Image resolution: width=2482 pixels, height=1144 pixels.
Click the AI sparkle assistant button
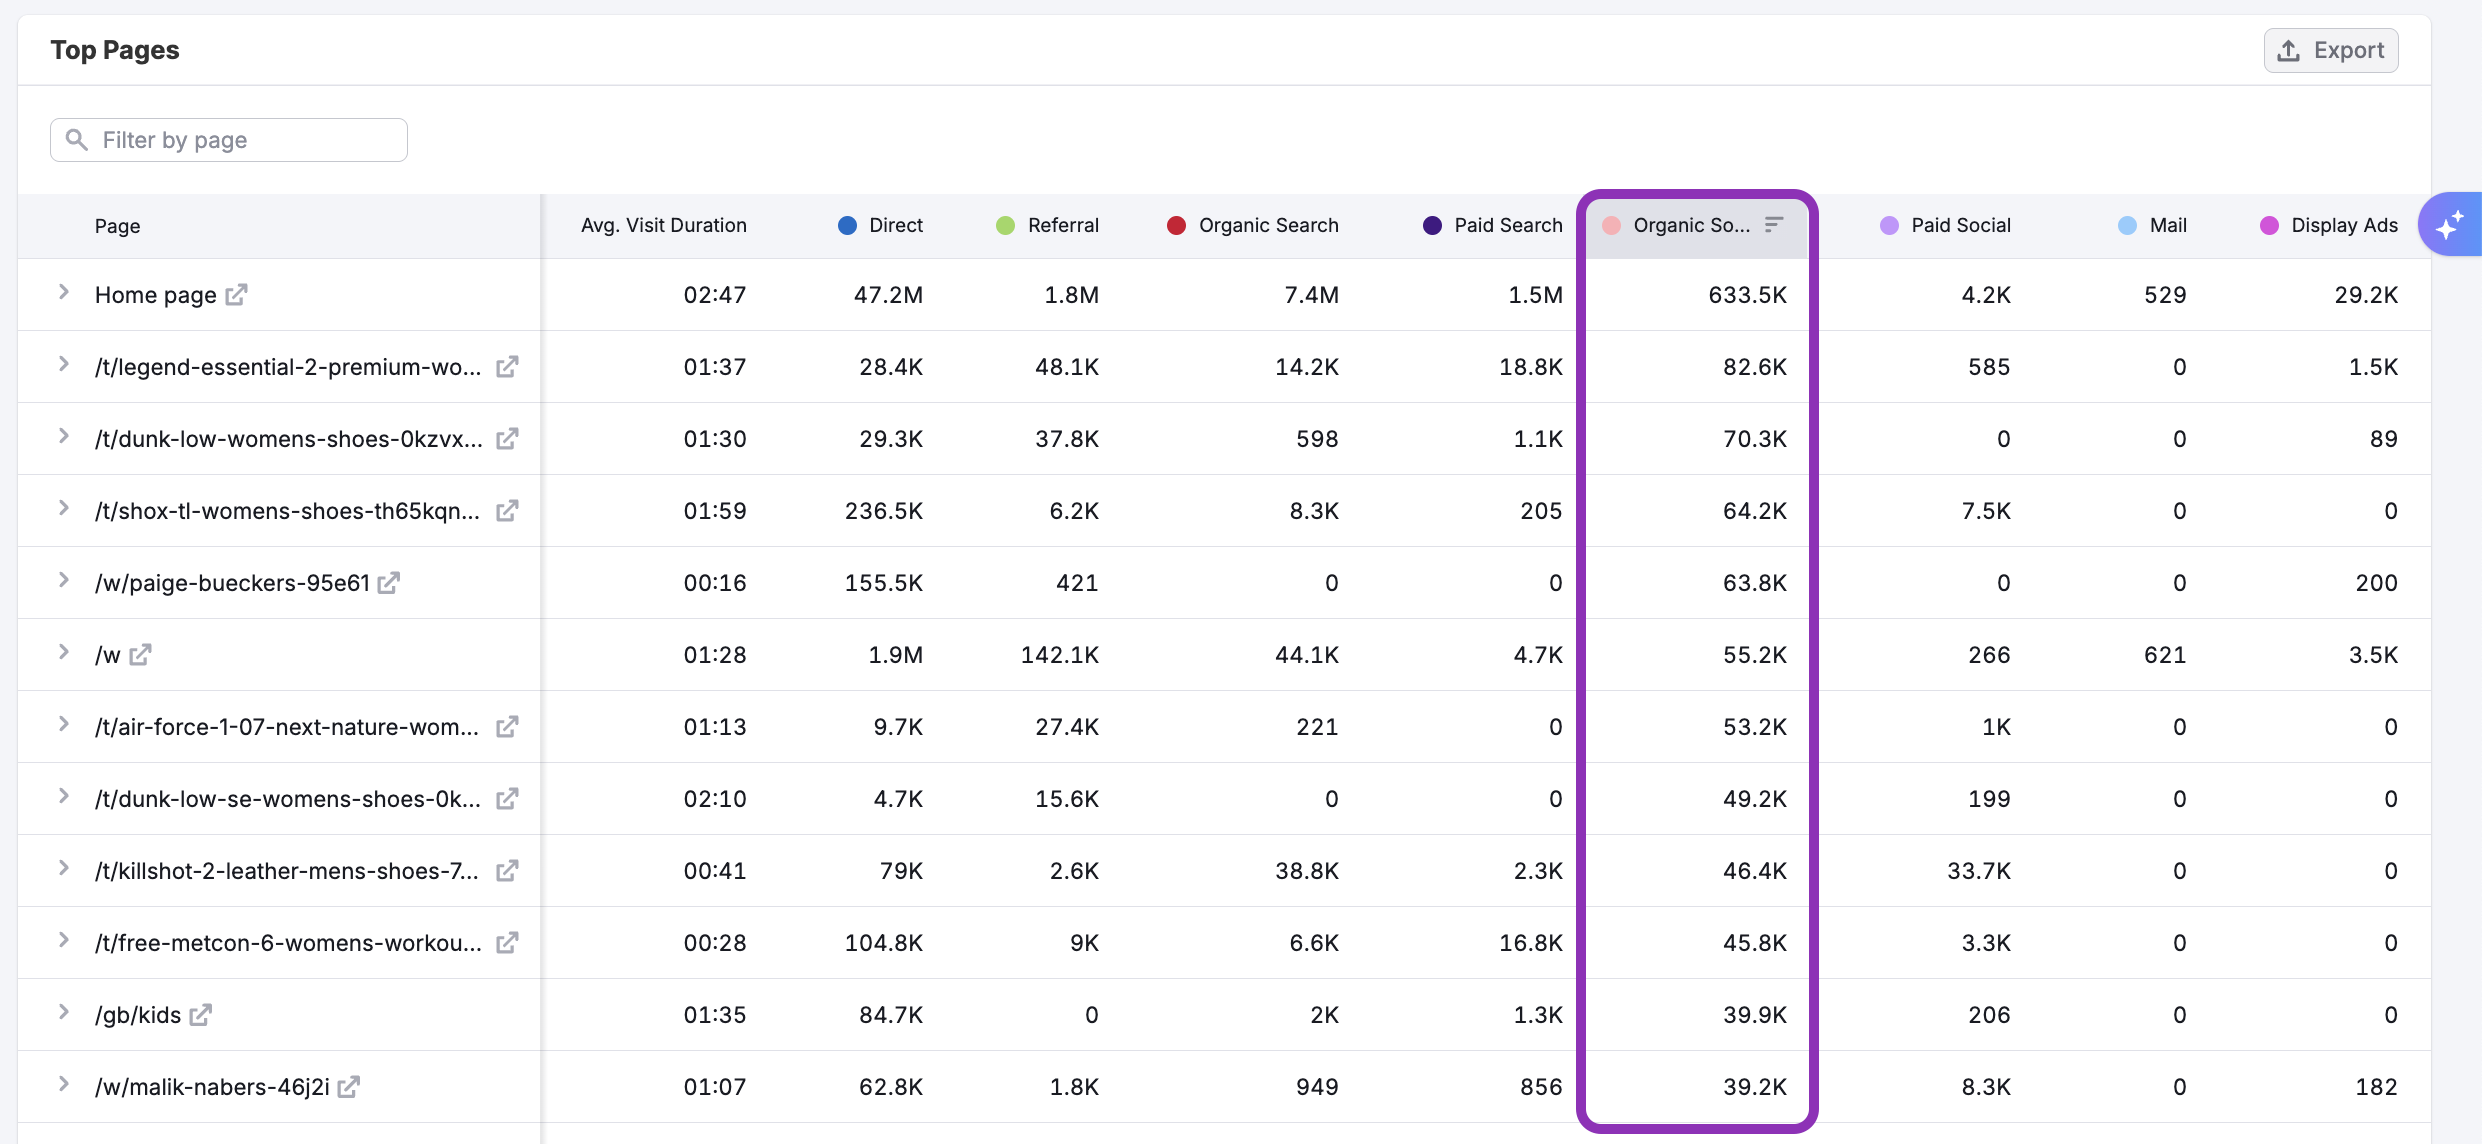click(2449, 225)
